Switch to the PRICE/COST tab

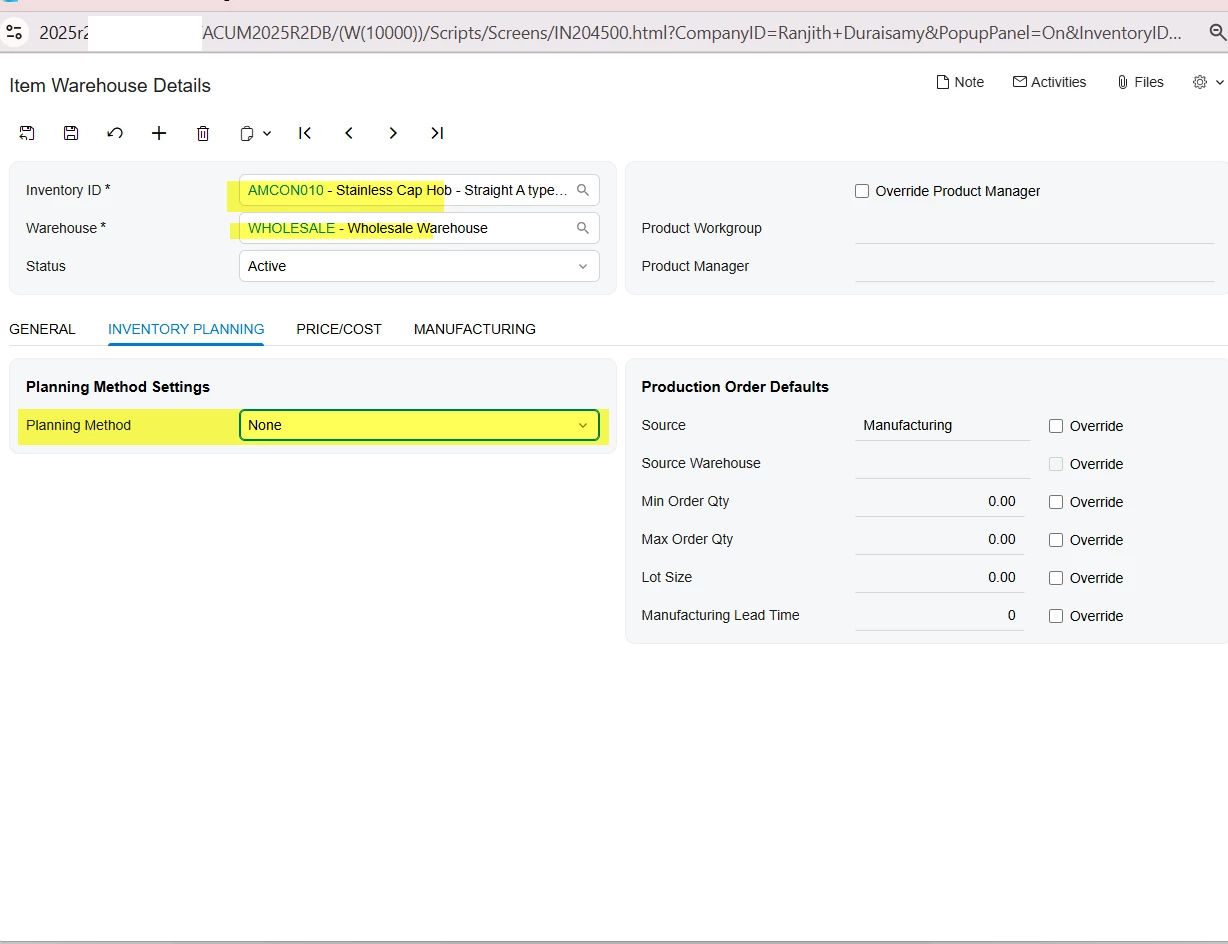[339, 329]
